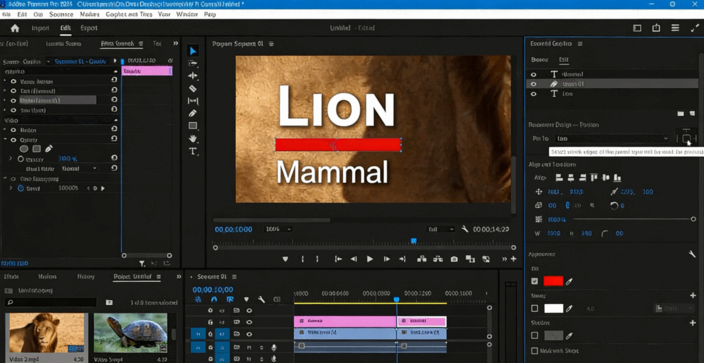Add another shadow with plus icon
Image resolution: width=704 pixels, height=363 pixels.
click(x=692, y=323)
